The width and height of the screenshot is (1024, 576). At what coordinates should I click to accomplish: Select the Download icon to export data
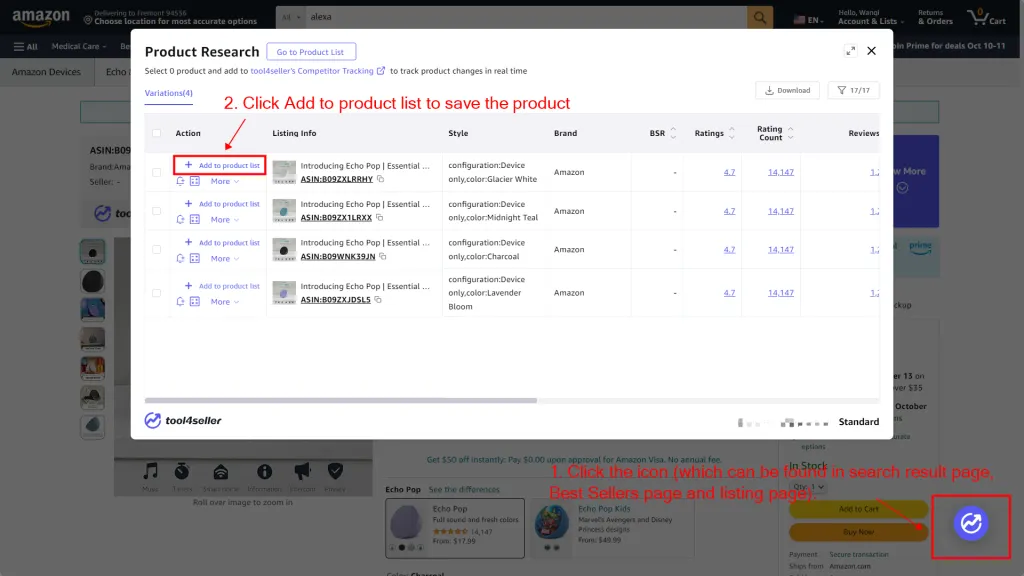(x=790, y=89)
